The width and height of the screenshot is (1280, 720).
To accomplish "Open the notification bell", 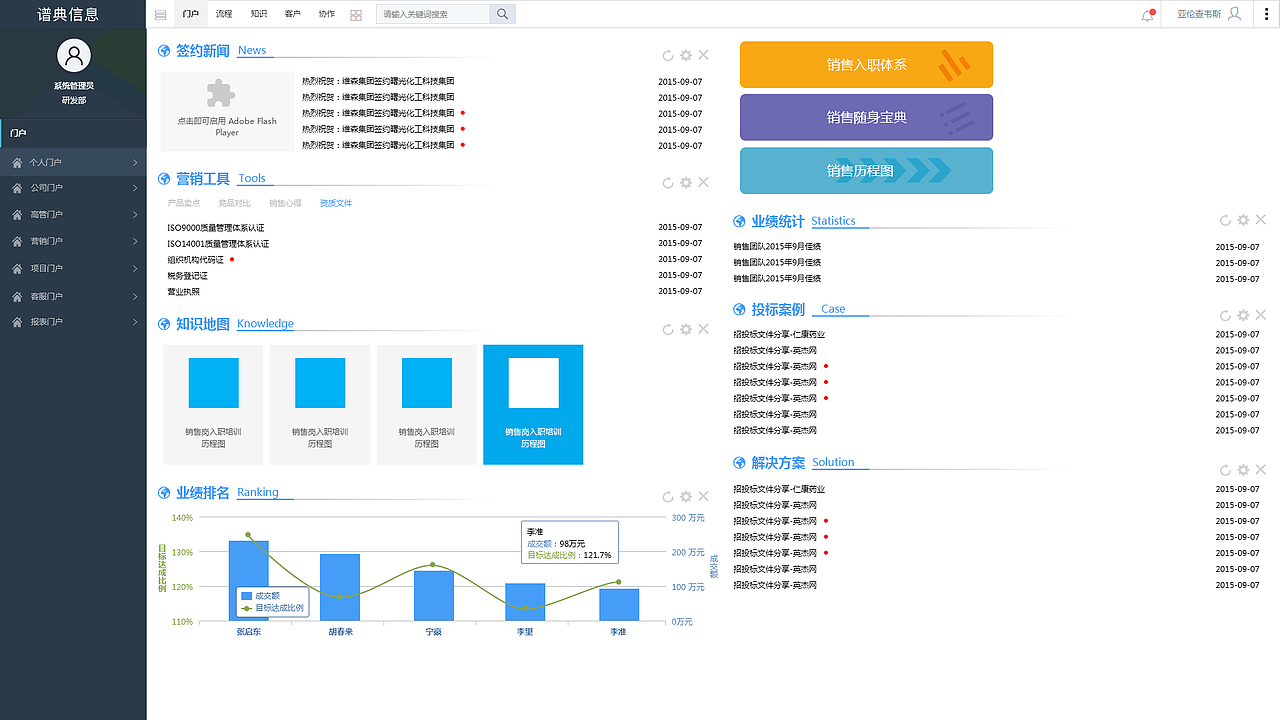I will pos(1147,15).
